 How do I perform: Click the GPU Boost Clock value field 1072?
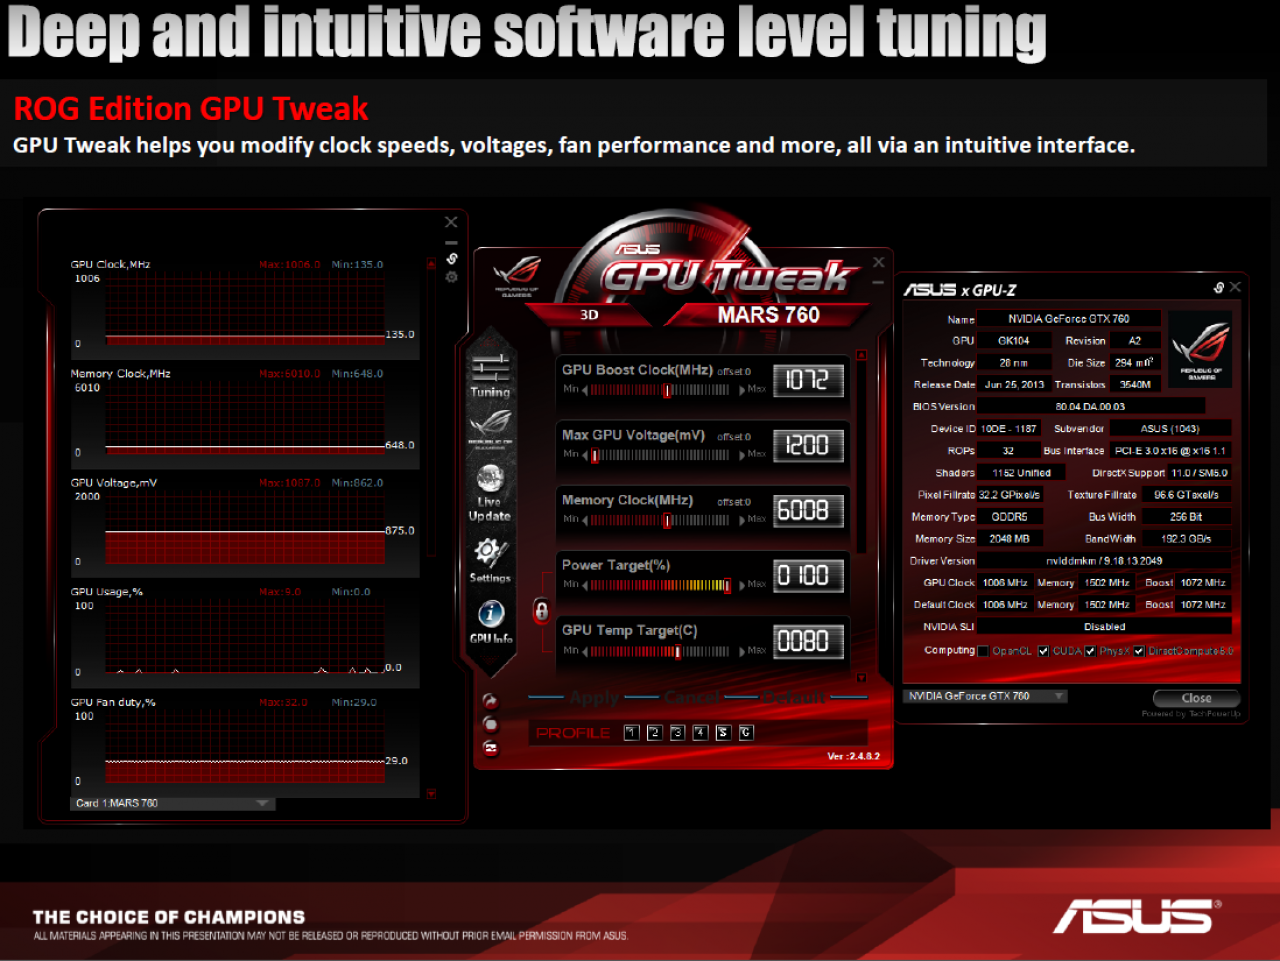tap(808, 380)
